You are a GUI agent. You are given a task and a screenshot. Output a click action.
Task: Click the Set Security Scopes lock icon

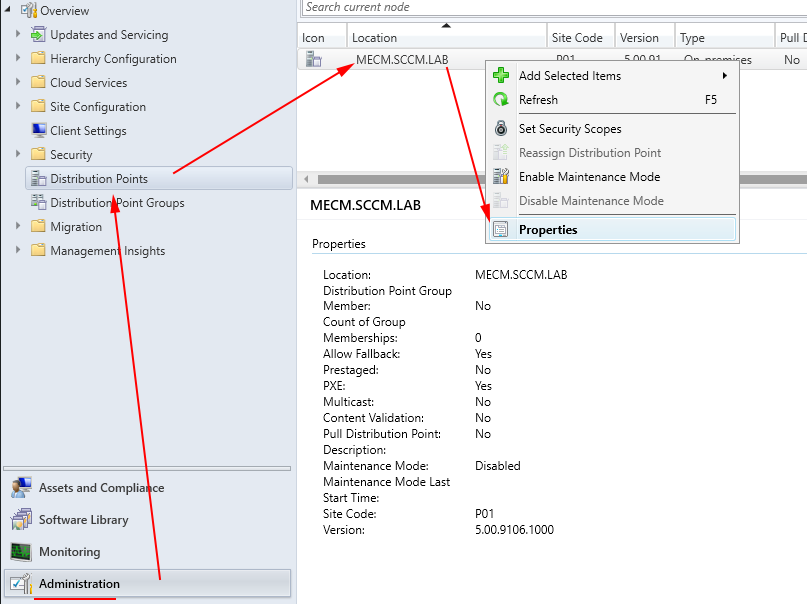coord(501,129)
